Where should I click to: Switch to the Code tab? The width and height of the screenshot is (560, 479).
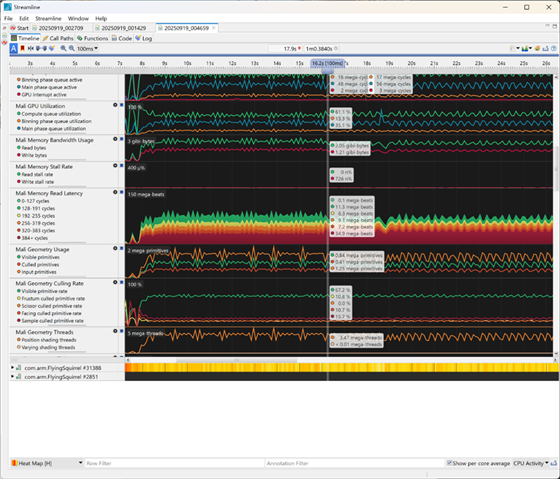122,38
